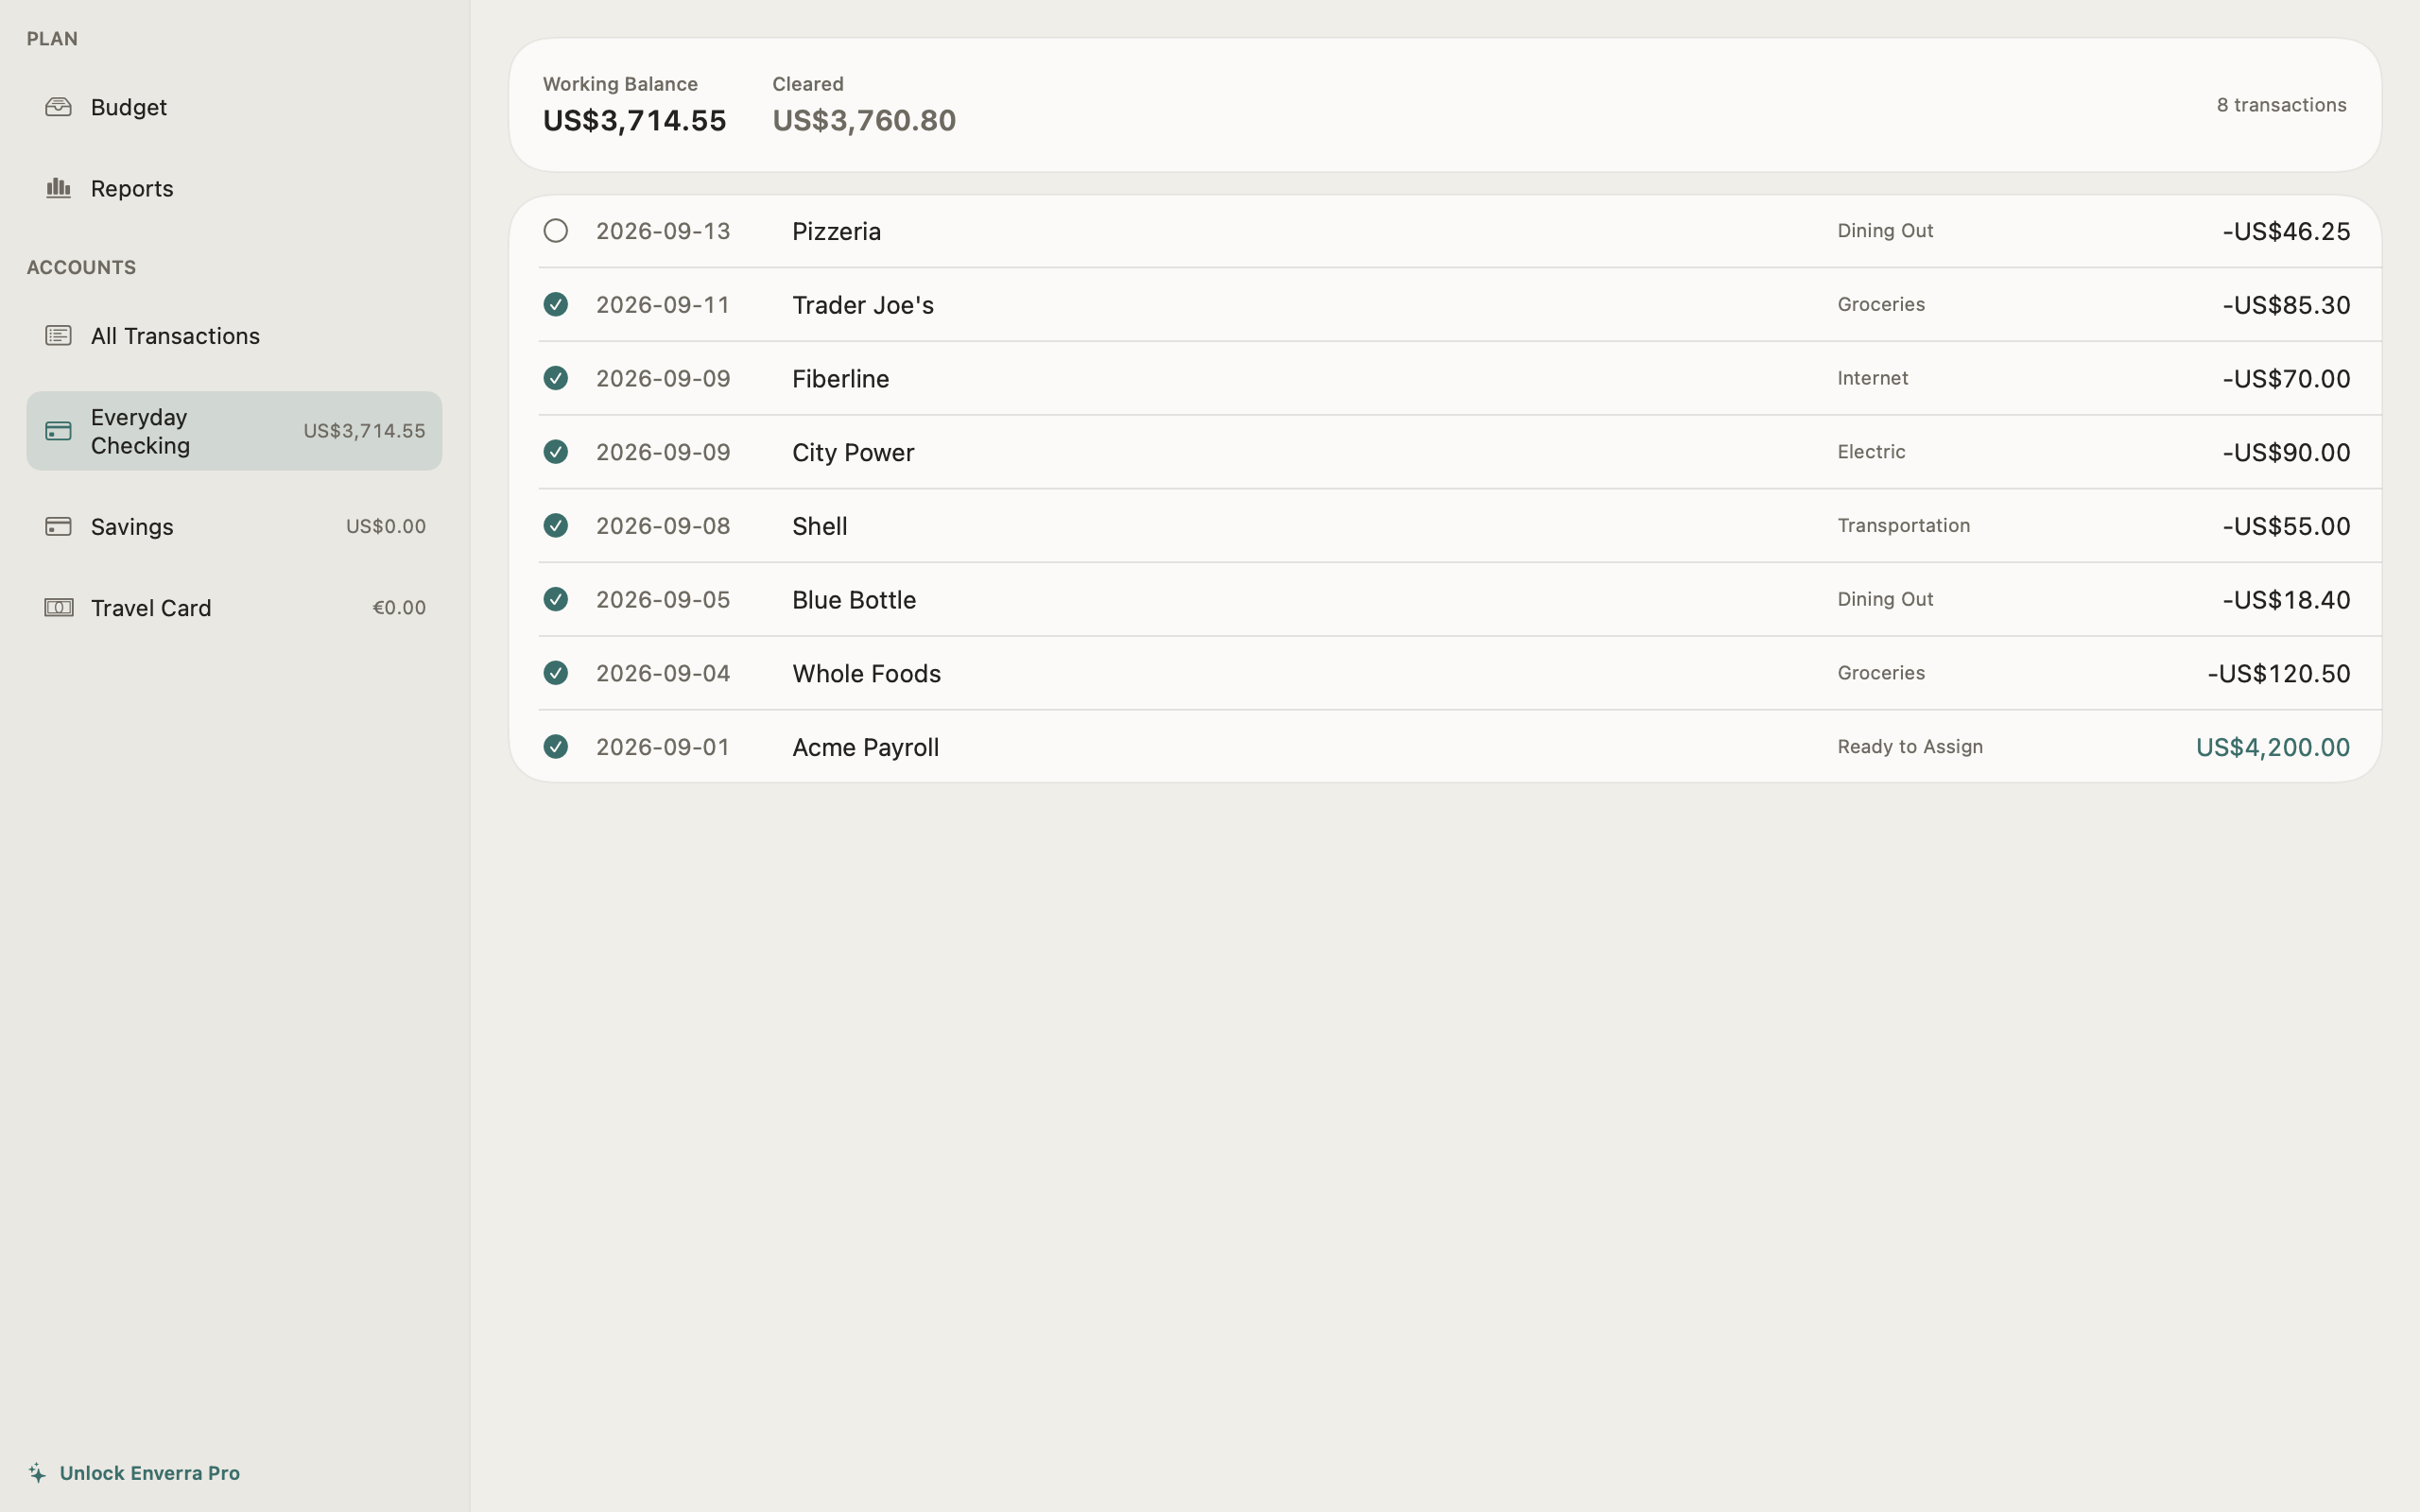Click the Blue Bottle amount -US$18.40
Image resolution: width=2420 pixels, height=1512 pixels.
click(x=2286, y=599)
